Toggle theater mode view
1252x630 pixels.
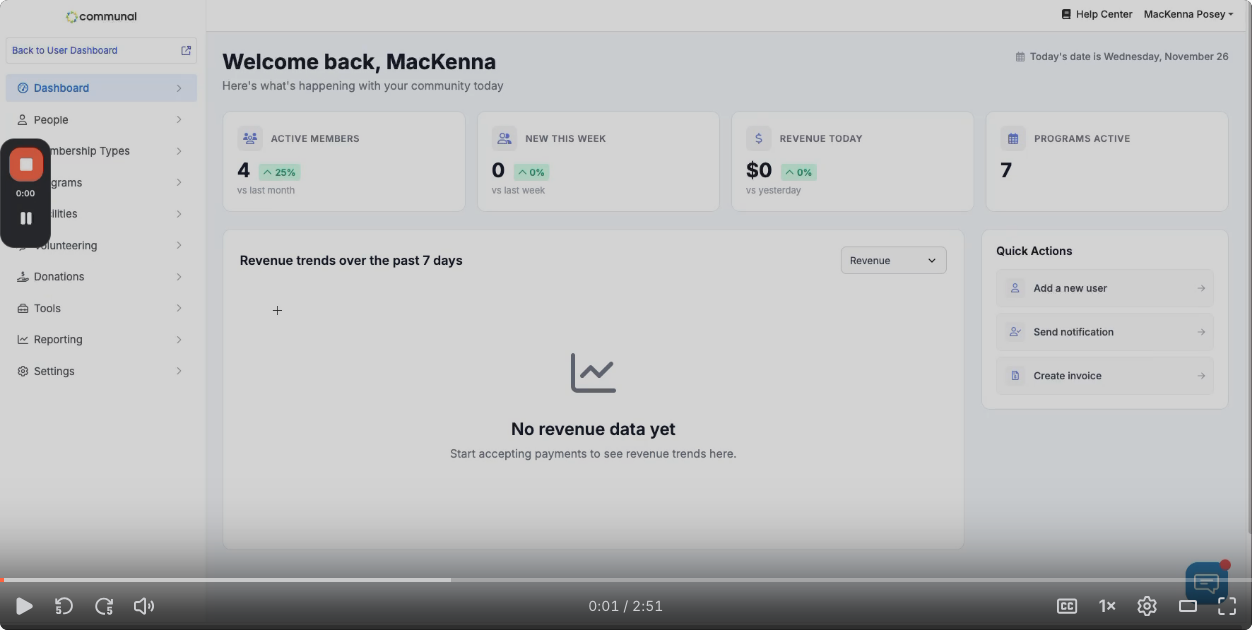pyautogui.click(x=1188, y=606)
